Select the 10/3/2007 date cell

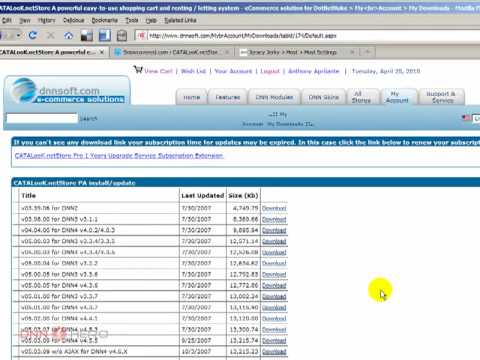(195, 351)
